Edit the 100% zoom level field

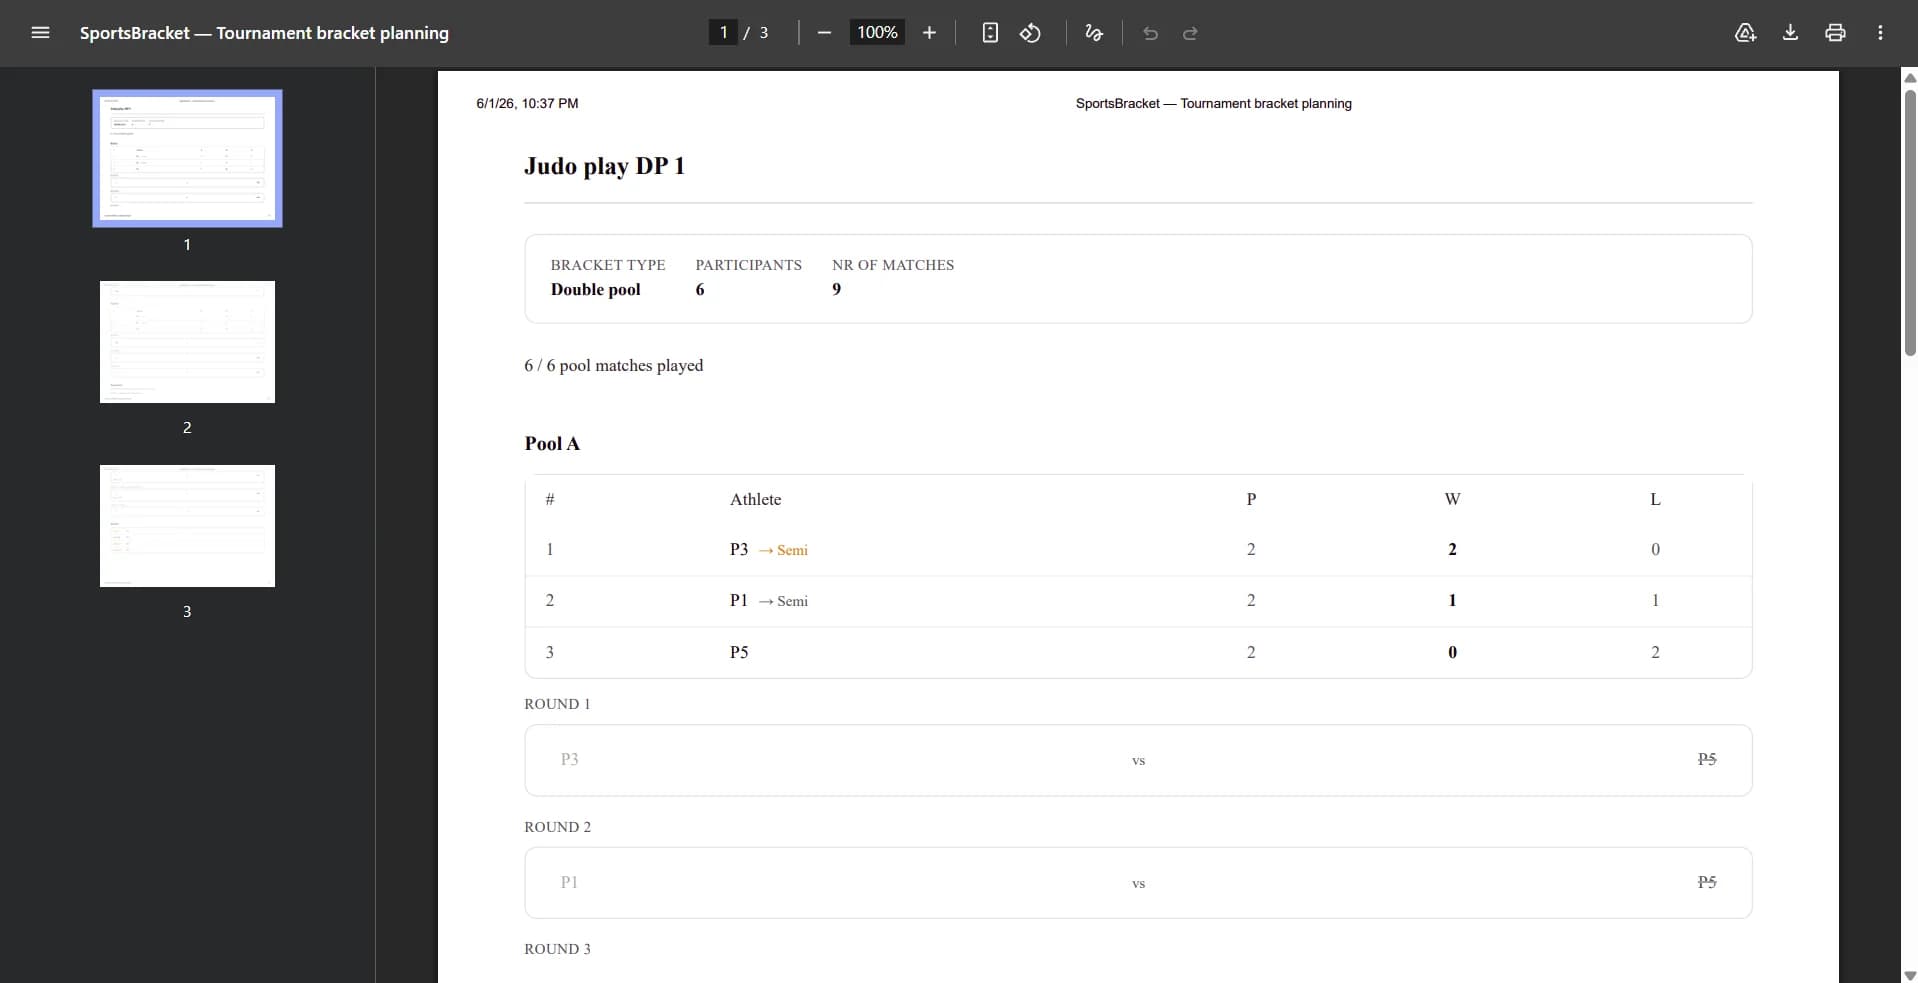coord(877,33)
